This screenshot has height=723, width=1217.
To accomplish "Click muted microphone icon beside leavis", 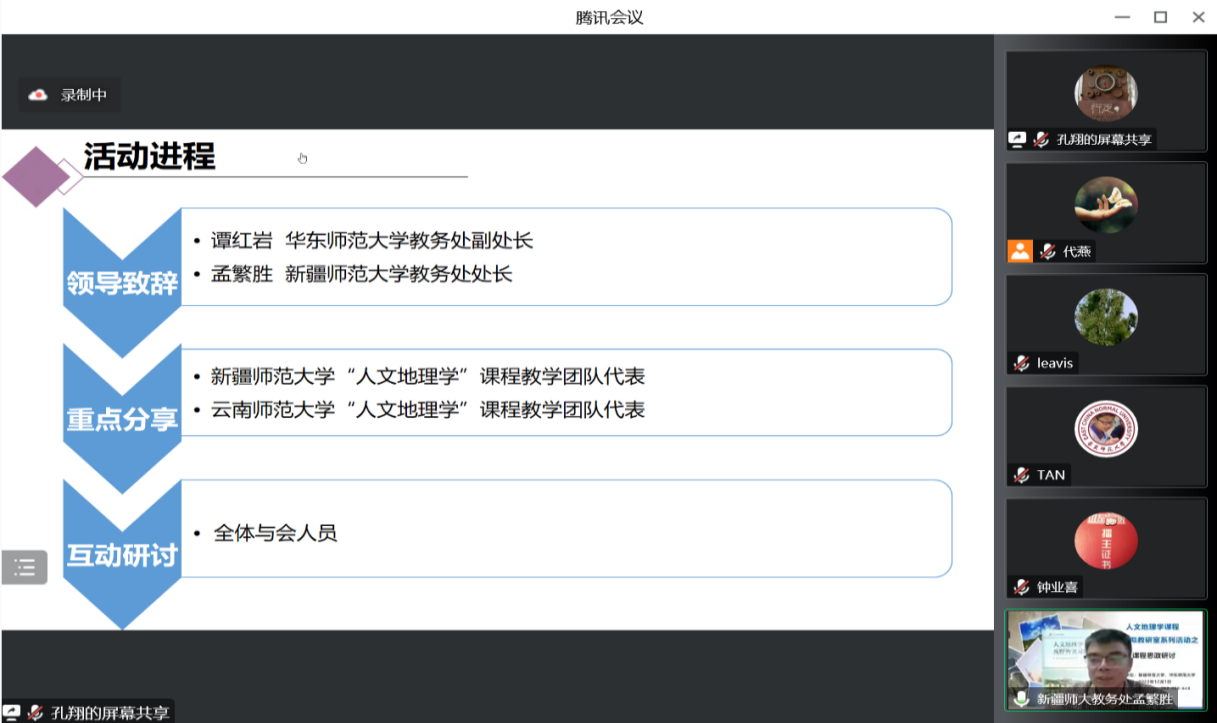I will pos(1021,363).
